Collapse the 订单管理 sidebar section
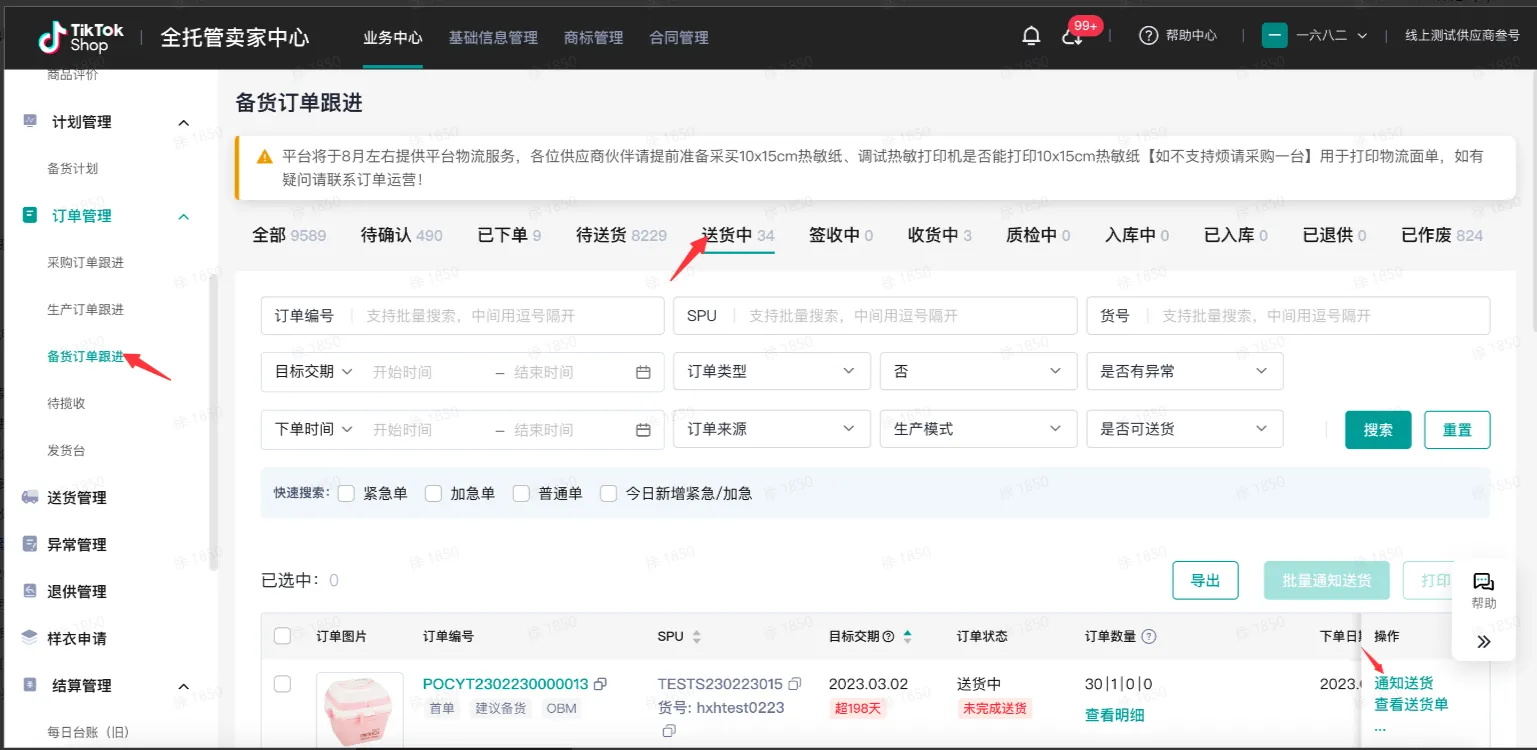The height and width of the screenshot is (750, 1537). tap(183, 216)
